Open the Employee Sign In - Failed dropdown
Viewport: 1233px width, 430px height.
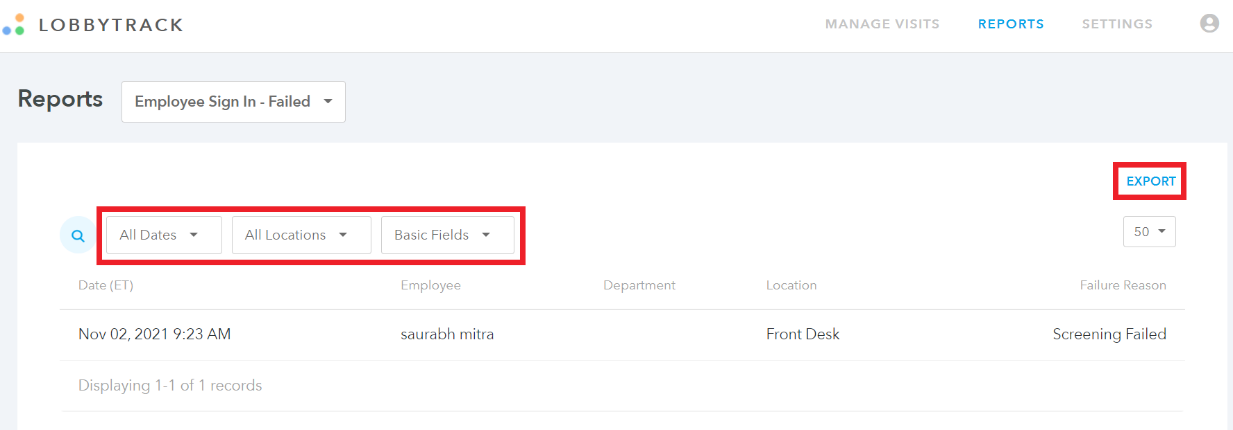233,102
